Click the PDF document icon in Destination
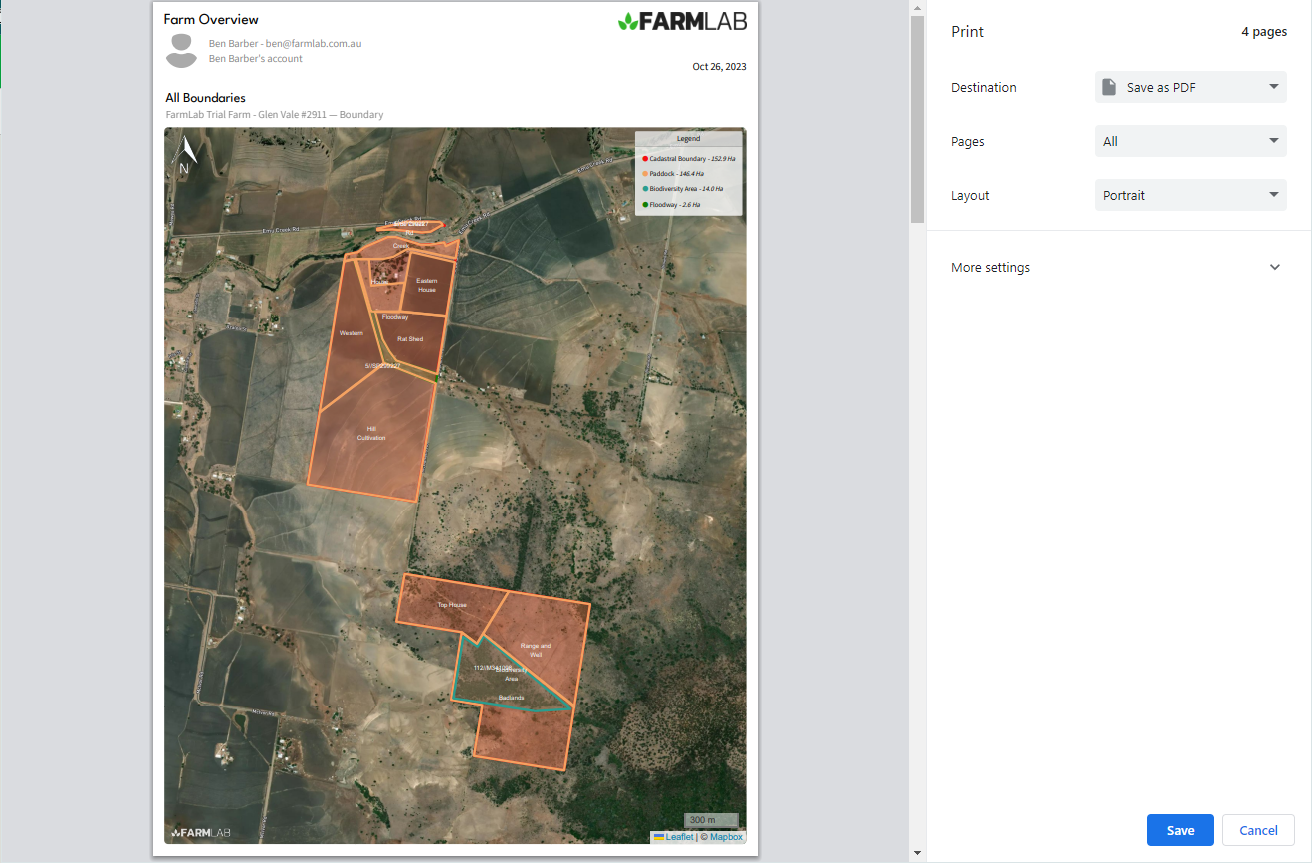 pos(1109,87)
